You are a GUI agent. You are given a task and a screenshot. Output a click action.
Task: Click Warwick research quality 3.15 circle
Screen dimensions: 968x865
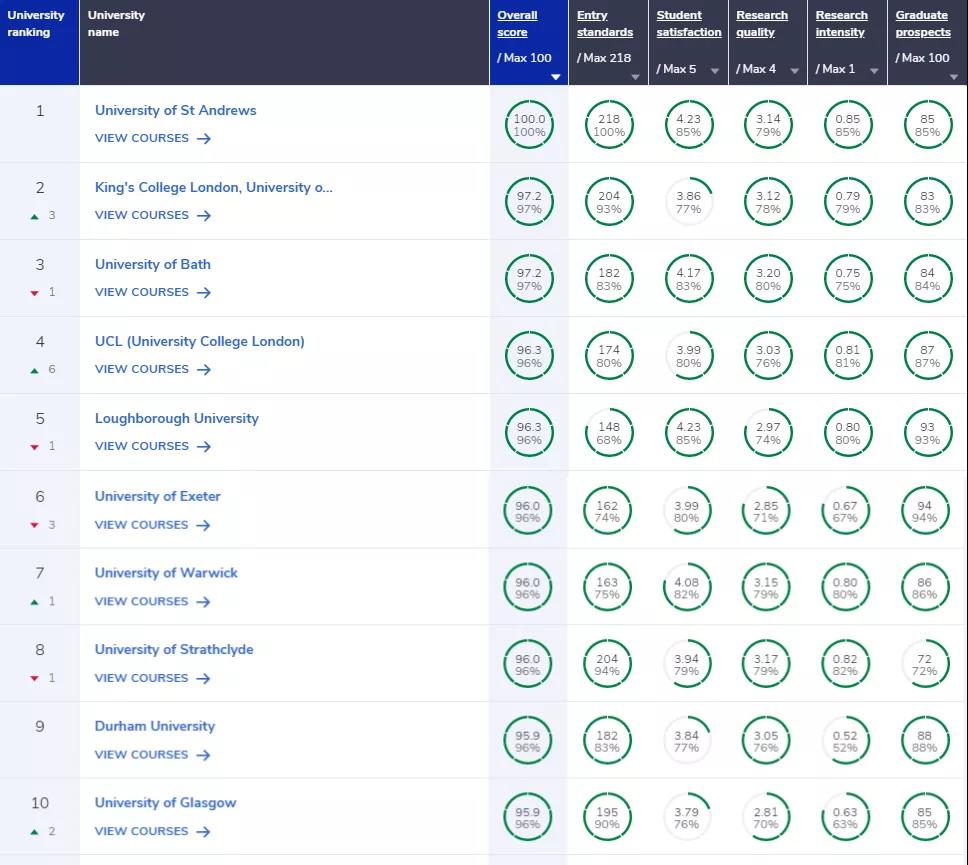click(x=767, y=588)
